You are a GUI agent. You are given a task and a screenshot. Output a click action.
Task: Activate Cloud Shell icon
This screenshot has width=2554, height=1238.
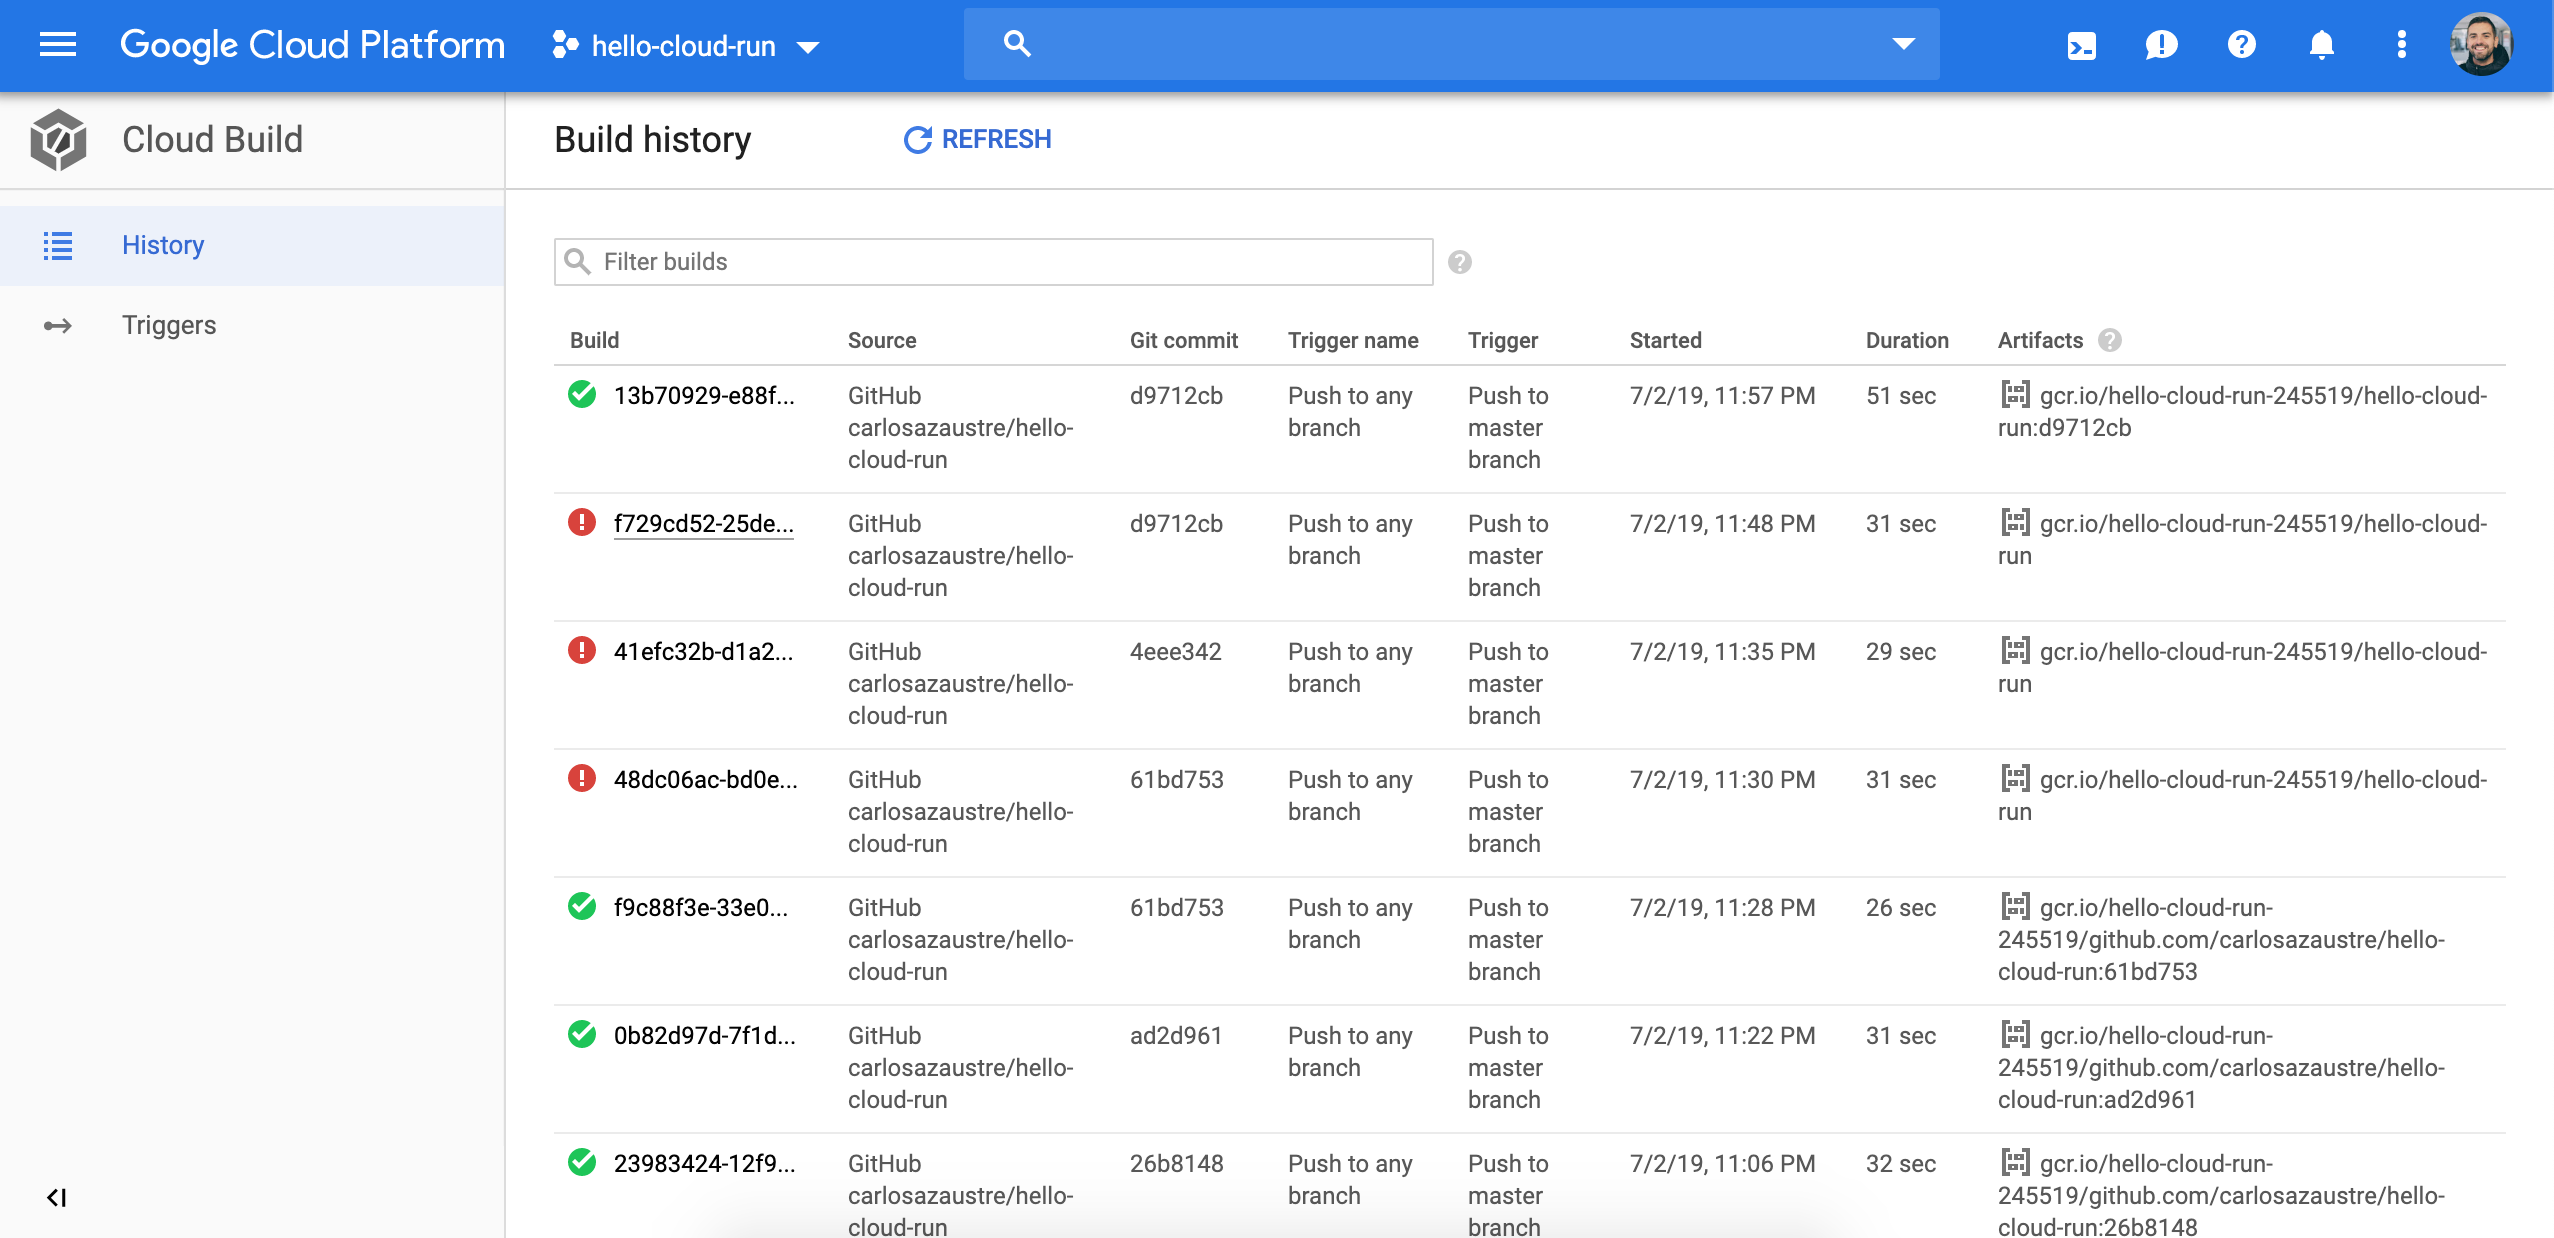[2082, 45]
